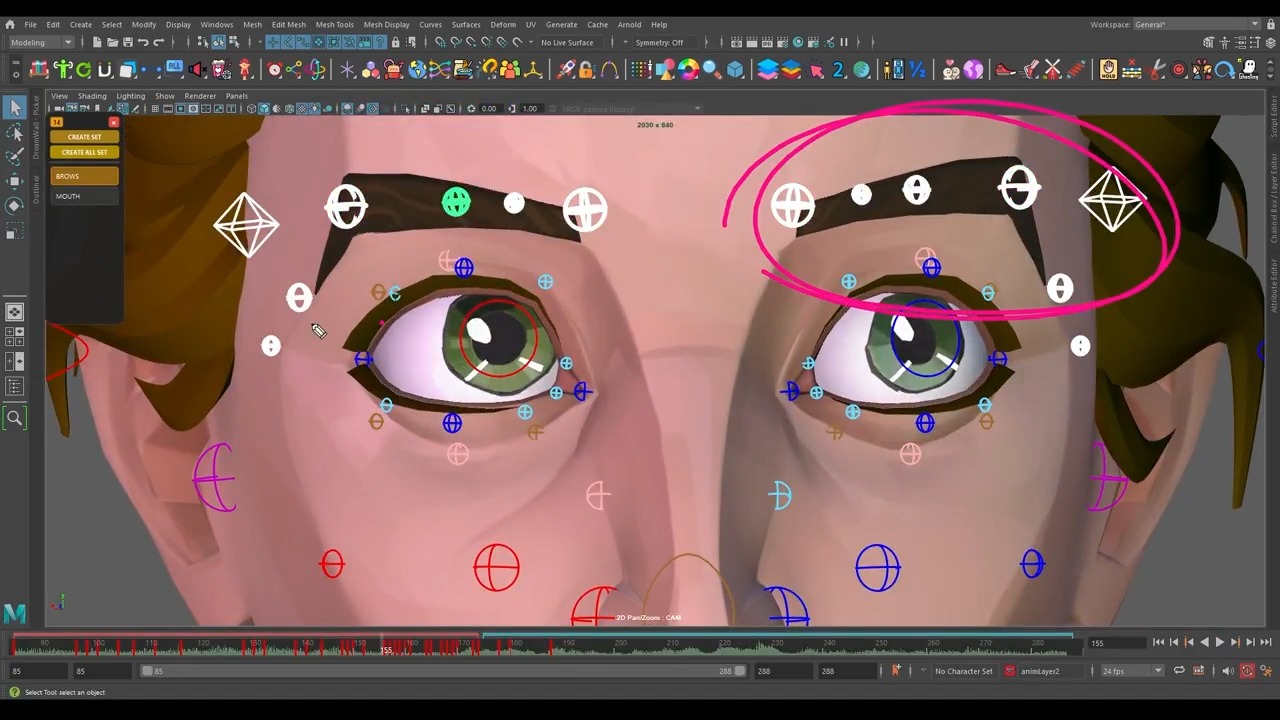The height and width of the screenshot is (720, 1280).
Task: Toggle audio mute speaker near fps
Action: [x=1228, y=671]
